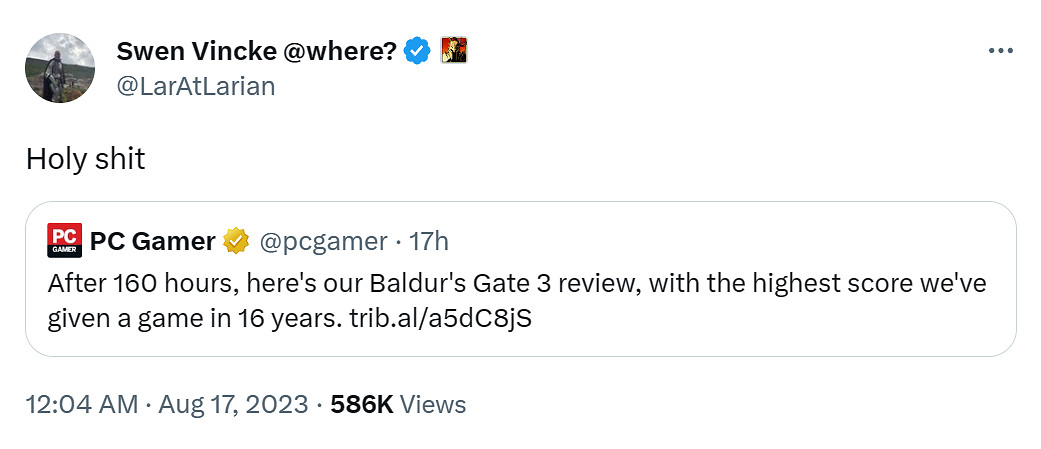Open the trib.al/a5dC8jS review link

click(442, 316)
